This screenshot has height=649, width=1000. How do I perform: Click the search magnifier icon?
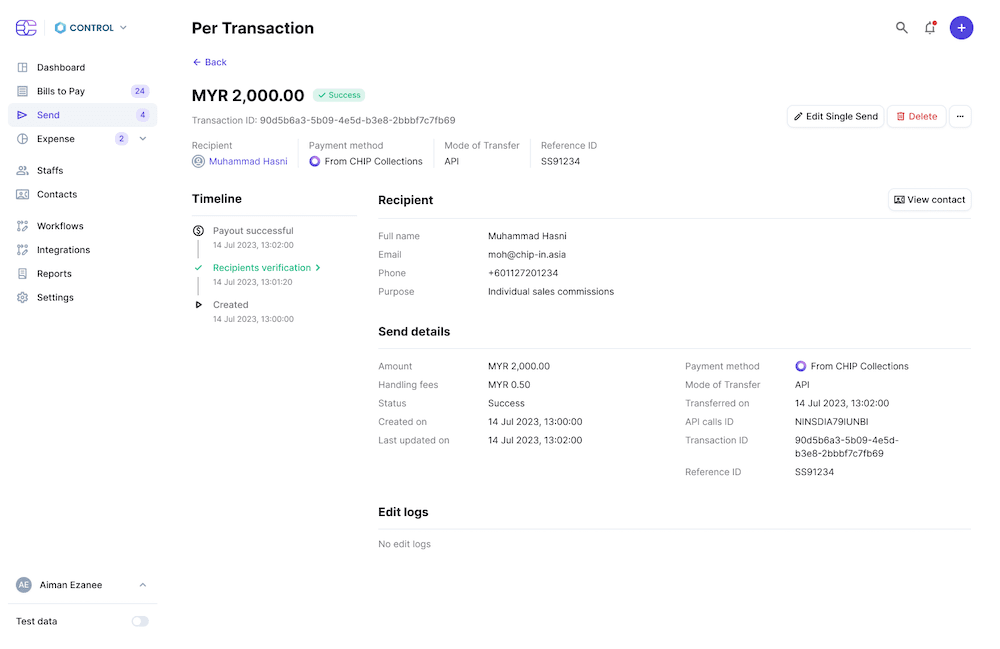coord(901,28)
